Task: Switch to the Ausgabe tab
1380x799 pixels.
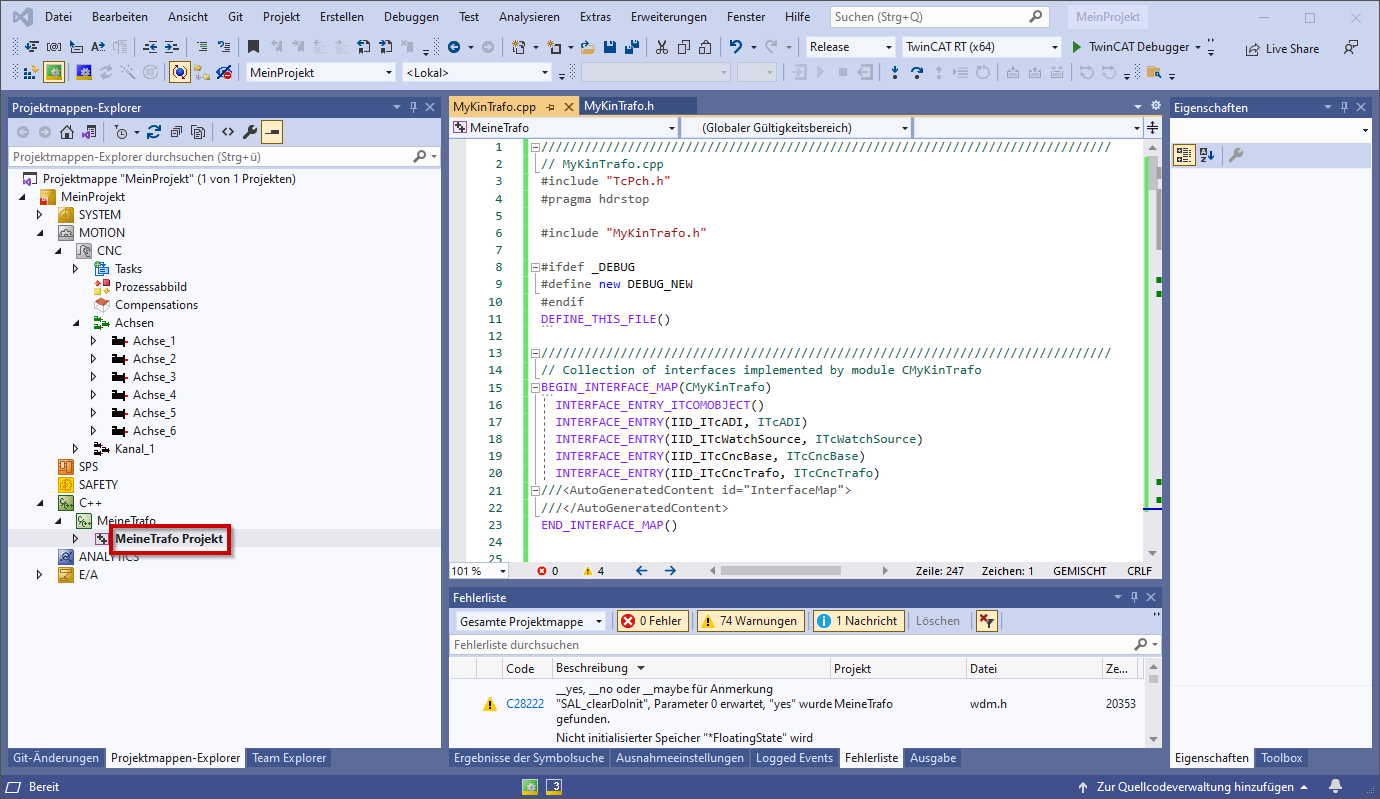Action: point(933,758)
